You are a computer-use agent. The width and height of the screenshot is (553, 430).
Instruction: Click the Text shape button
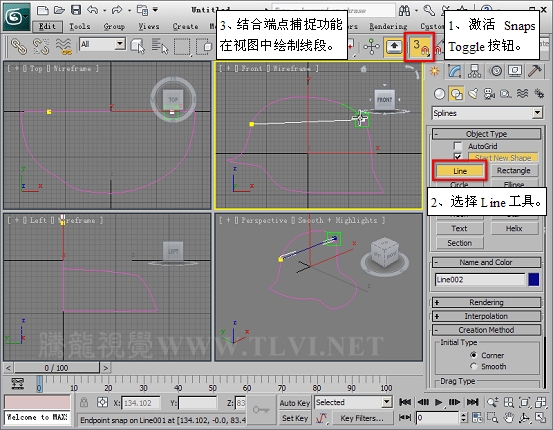tap(459, 229)
